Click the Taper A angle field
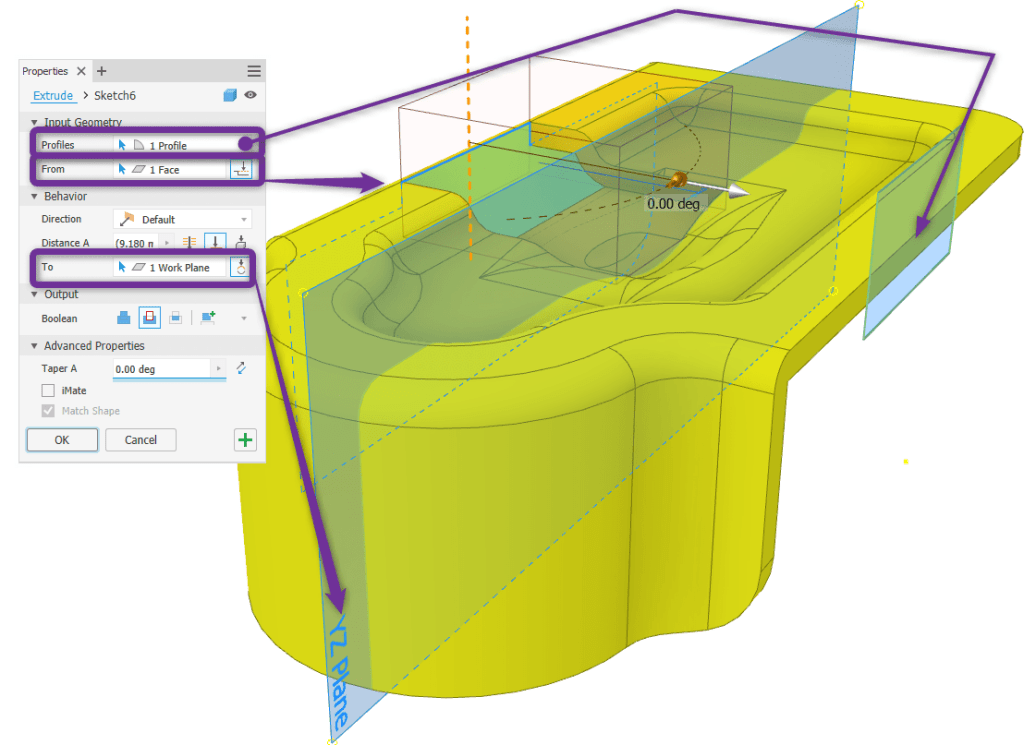This screenshot has height=745, width=1024. click(162, 369)
